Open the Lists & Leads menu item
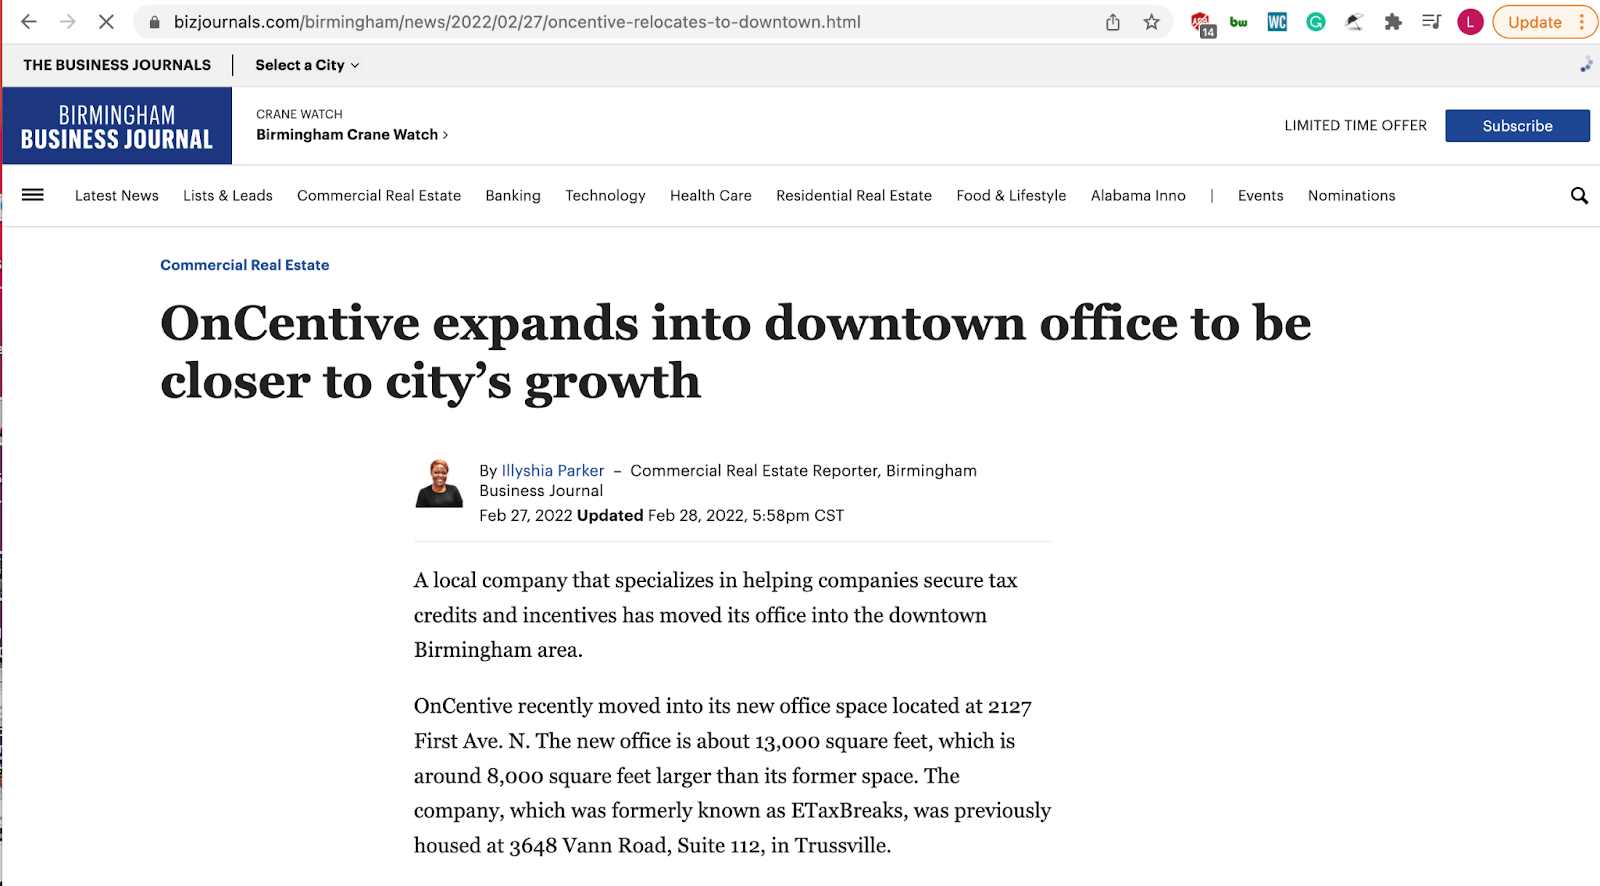This screenshot has width=1600, height=886. click(228, 196)
